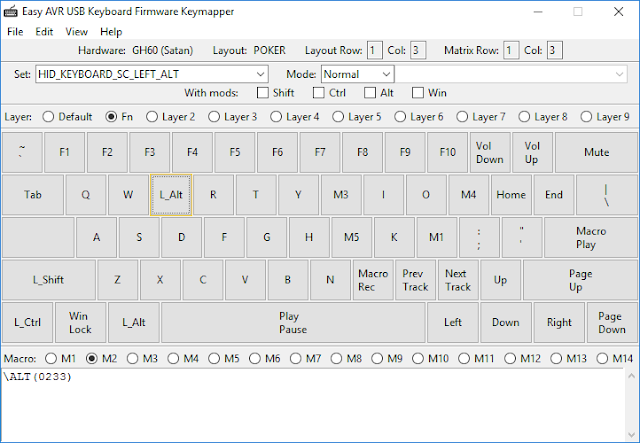
Task: Click the backslash pipe key
Action: [x=607, y=195]
